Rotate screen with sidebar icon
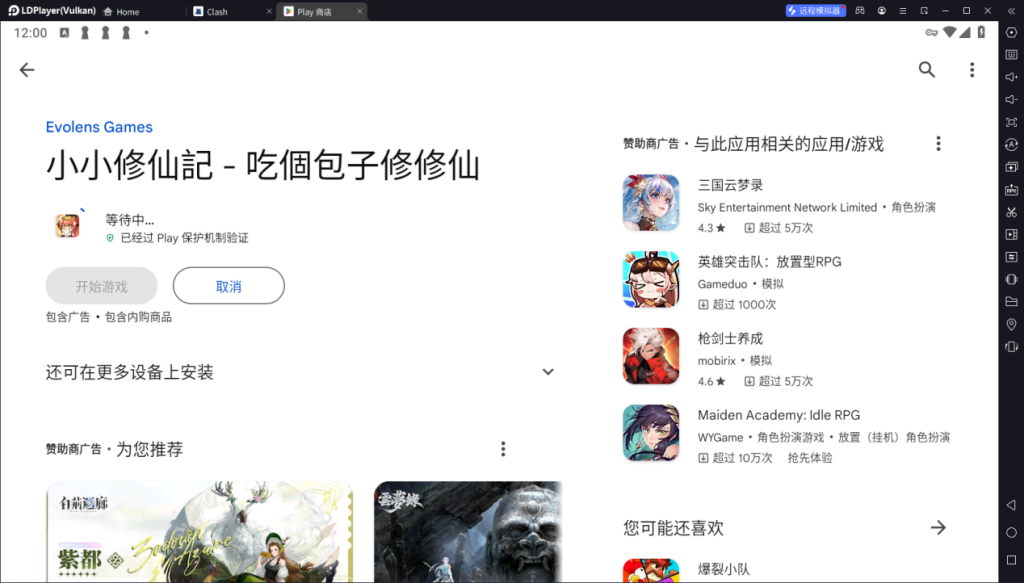 (x=1012, y=347)
